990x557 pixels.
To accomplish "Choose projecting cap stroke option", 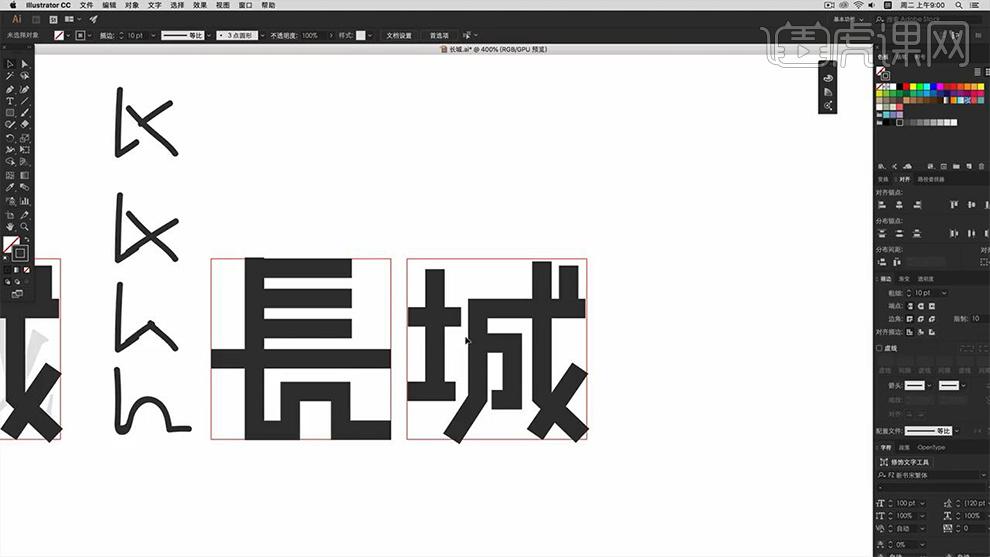I will coord(932,306).
